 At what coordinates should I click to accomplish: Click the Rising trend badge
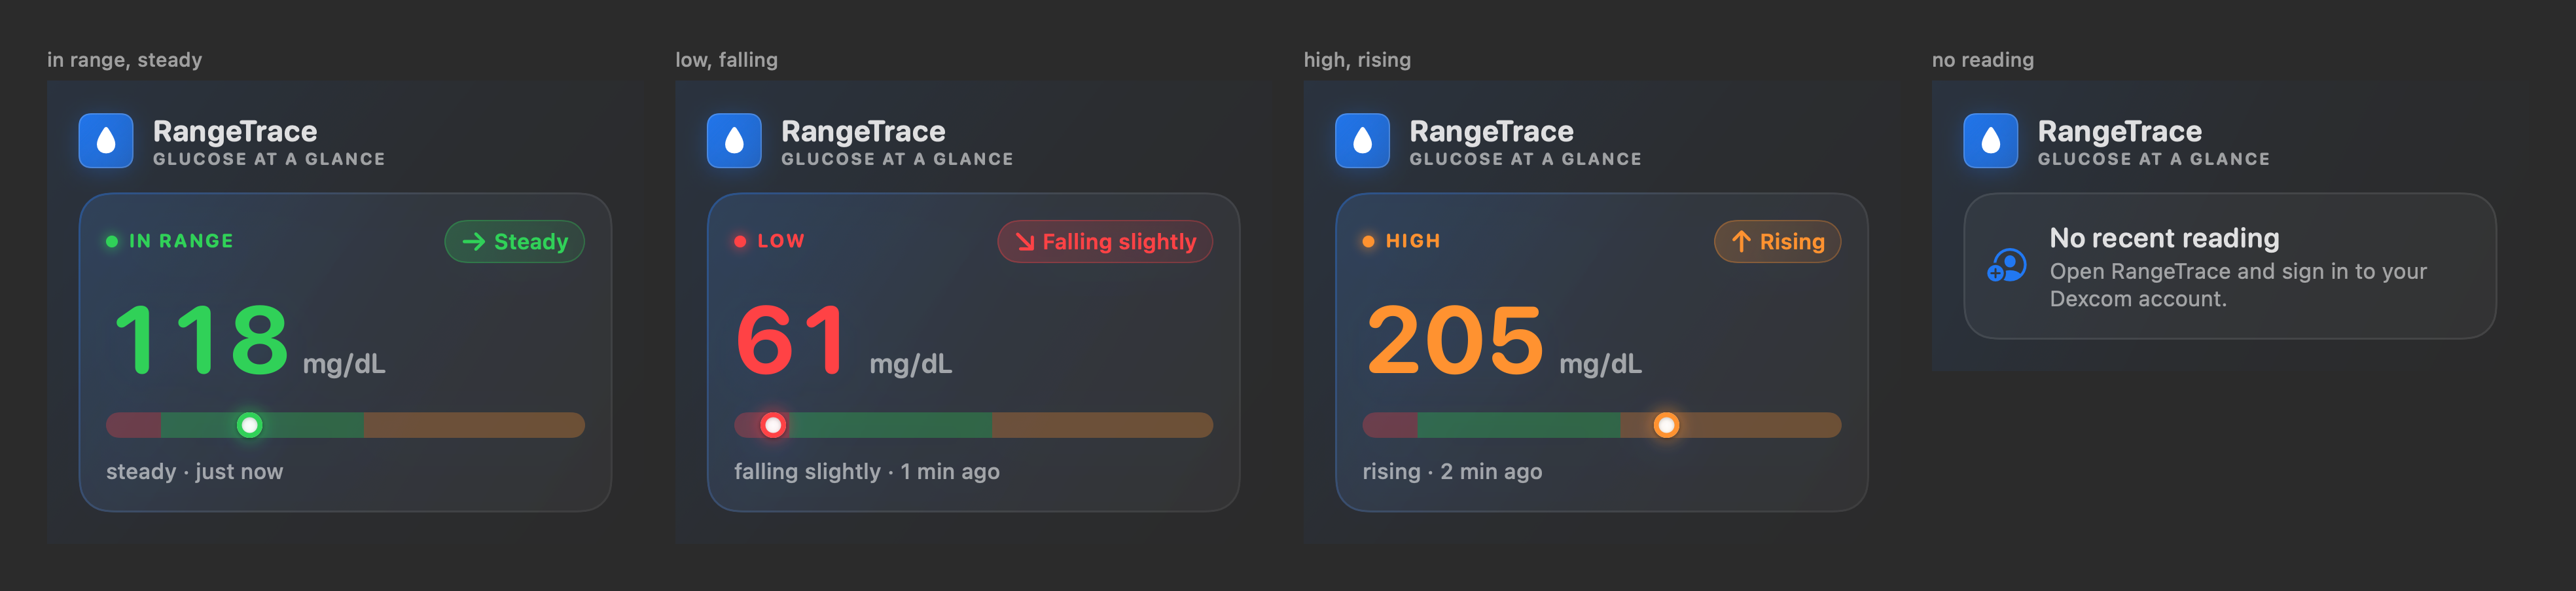click(x=1777, y=242)
